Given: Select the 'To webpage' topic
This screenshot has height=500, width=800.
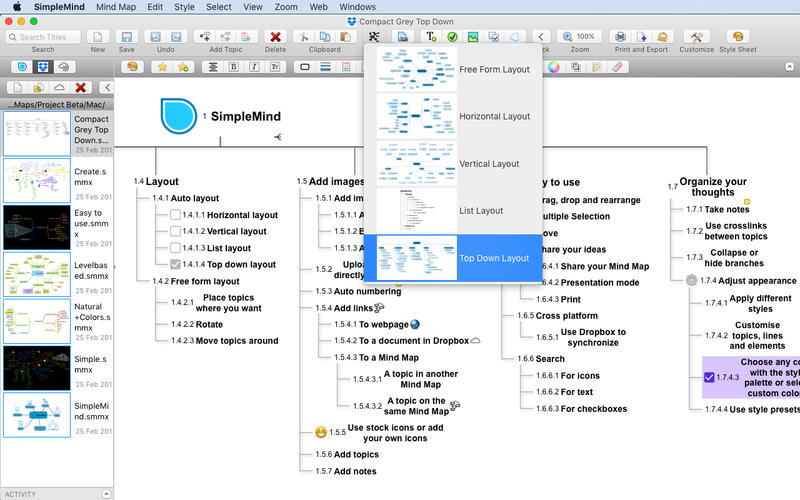Looking at the screenshot, I should pyautogui.click(x=384, y=324).
